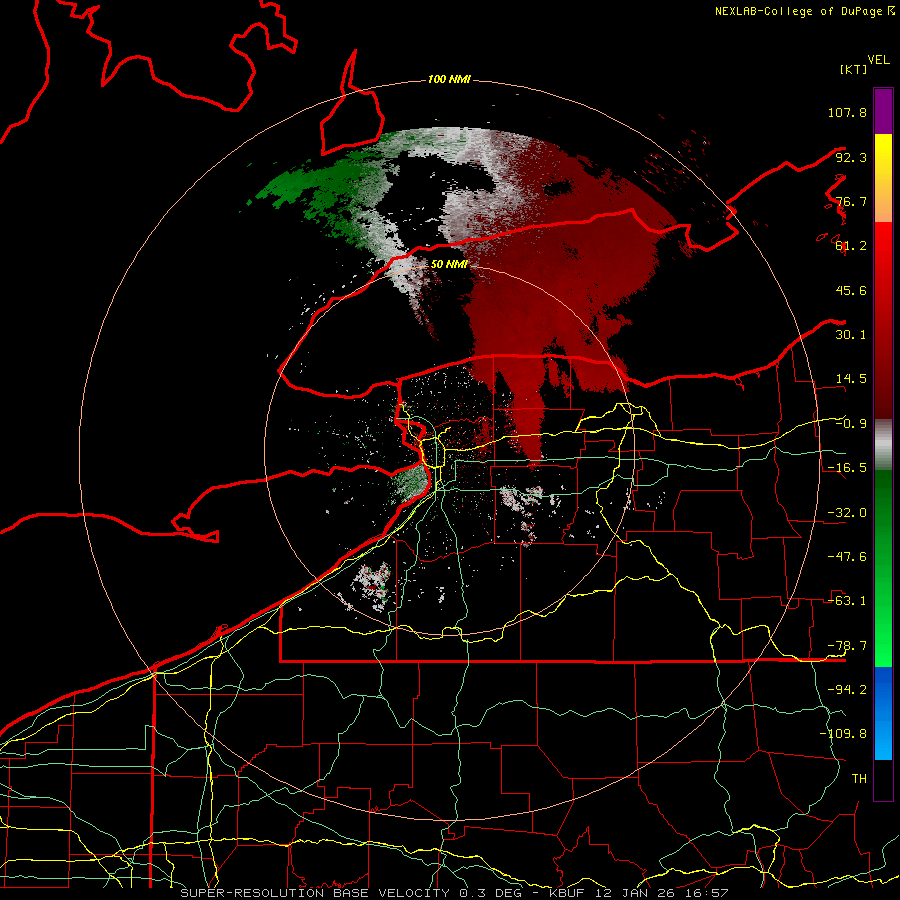Select the -47.6 scale label
Viewport: 900px width, 900px height.
pos(847,557)
